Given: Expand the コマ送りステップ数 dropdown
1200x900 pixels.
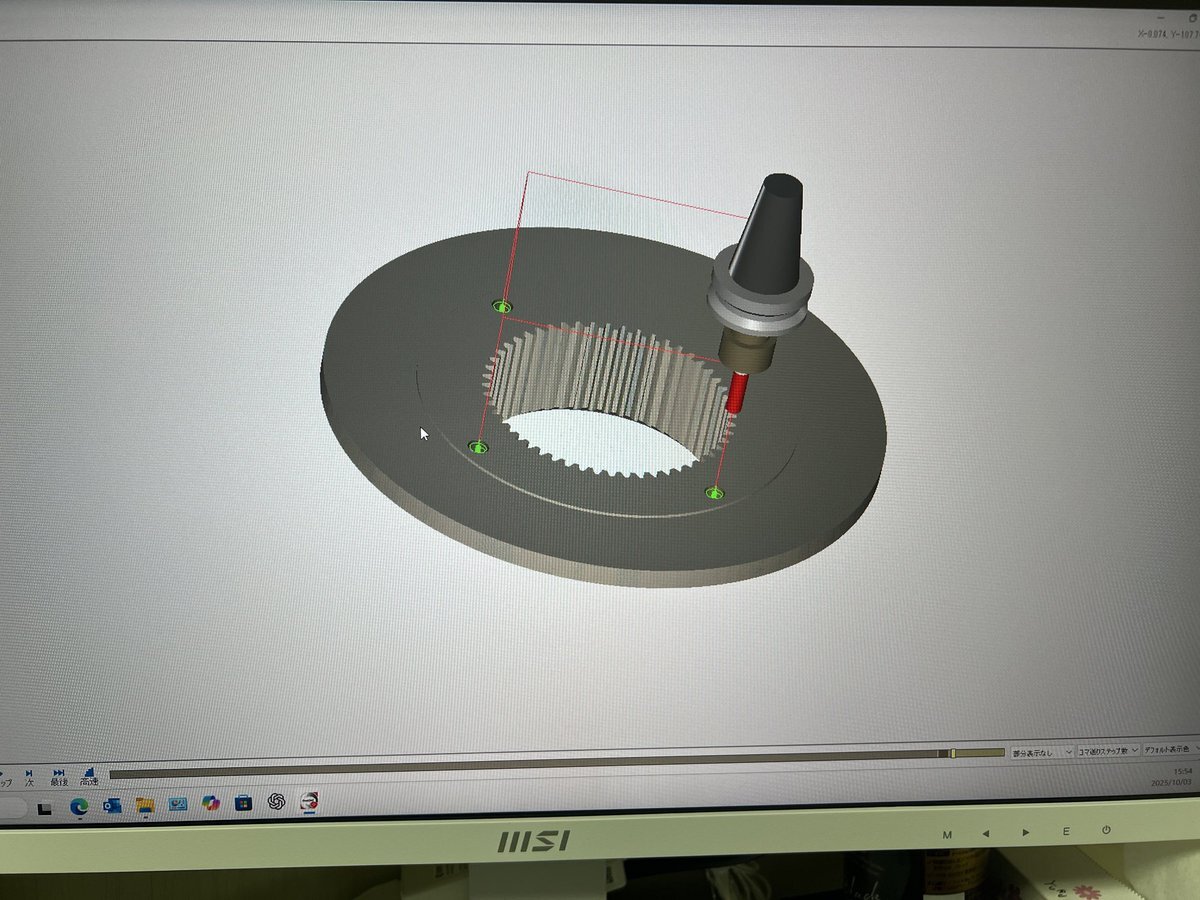Looking at the screenshot, I should (1108, 750).
